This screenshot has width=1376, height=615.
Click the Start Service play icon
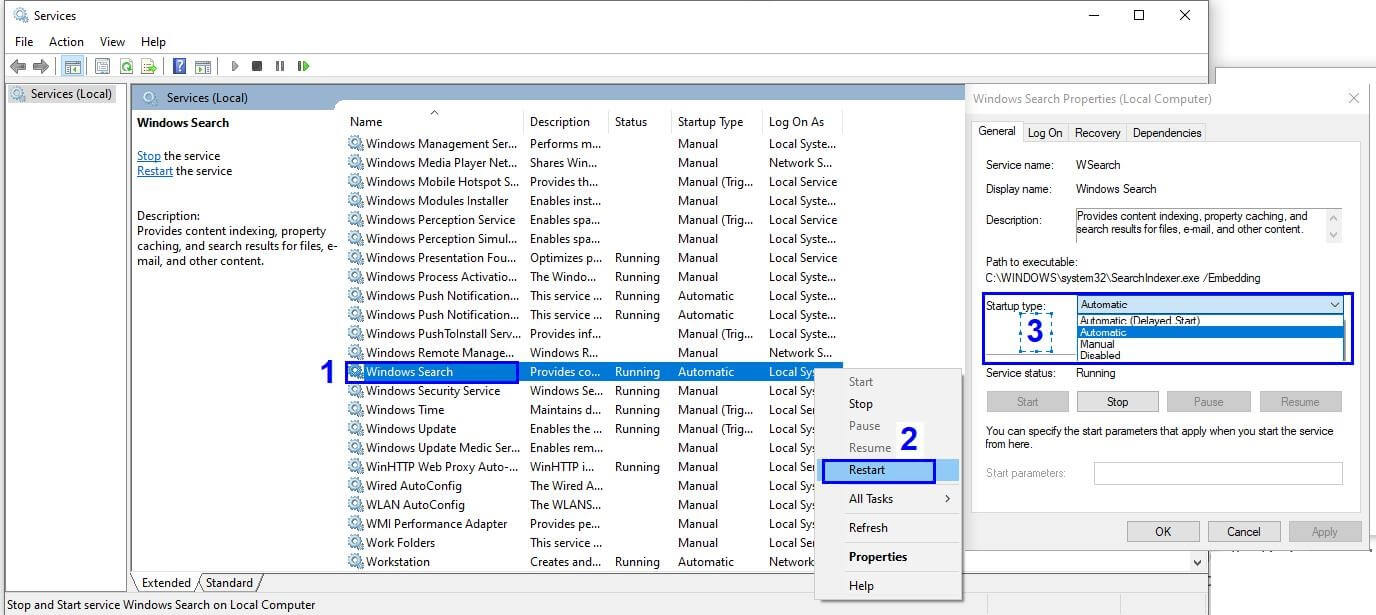tap(234, 66)
